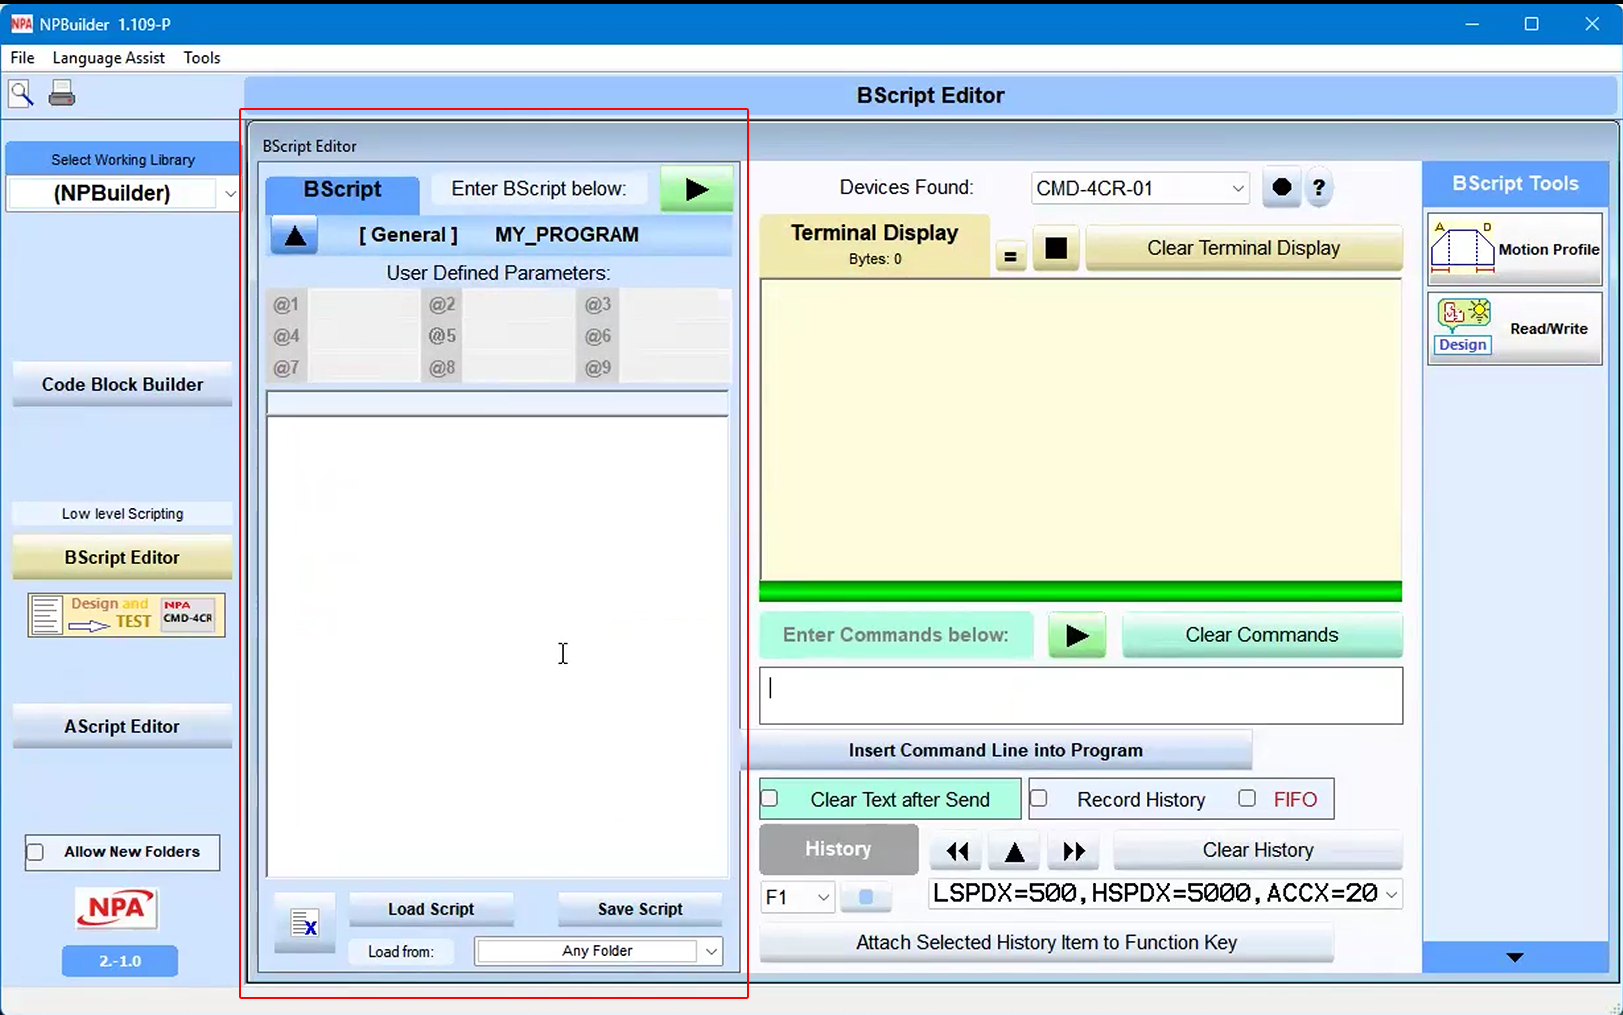Screen dimensions: 1623x1015
Task: Click the NPBuilder app icon in title bar
Action: (x=21, y=23)
